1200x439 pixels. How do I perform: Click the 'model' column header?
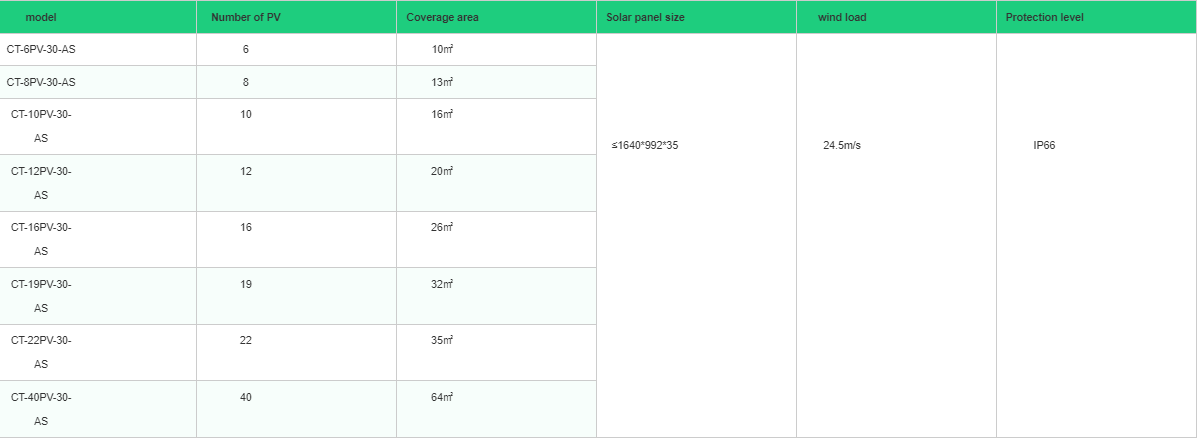coord(41,18)
